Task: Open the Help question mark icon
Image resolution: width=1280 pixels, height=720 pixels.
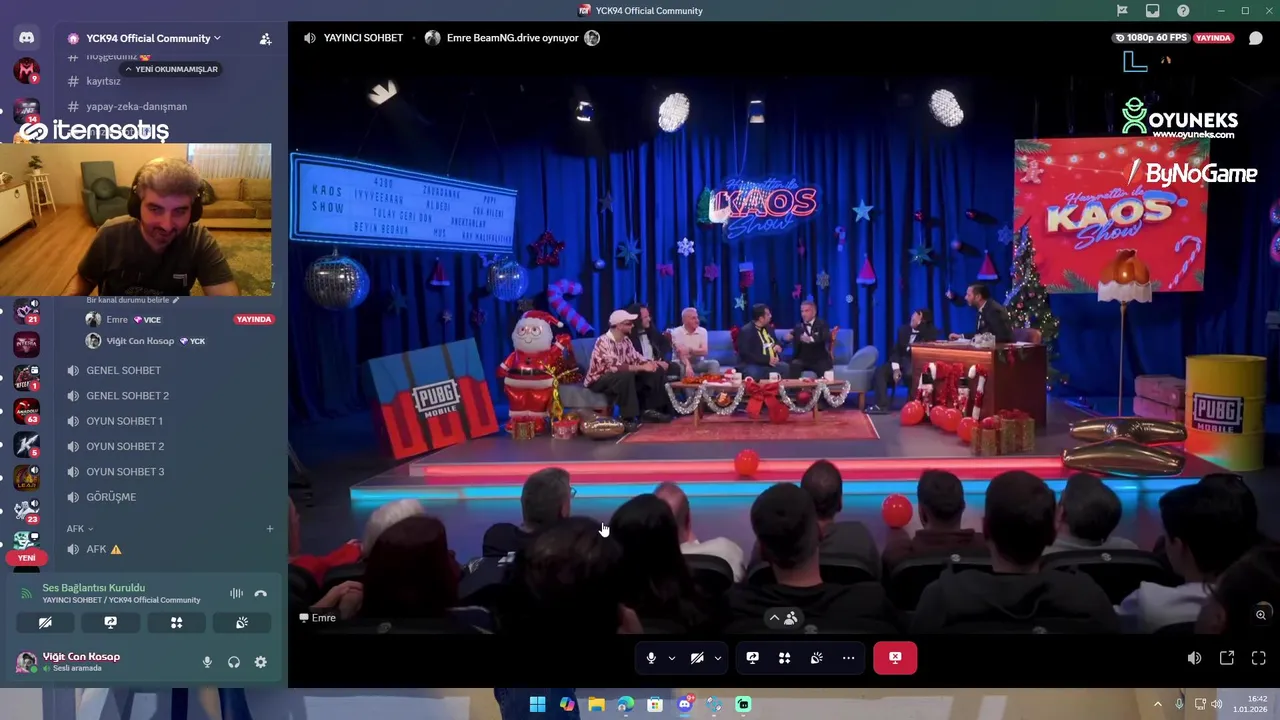Action: 1183,10
